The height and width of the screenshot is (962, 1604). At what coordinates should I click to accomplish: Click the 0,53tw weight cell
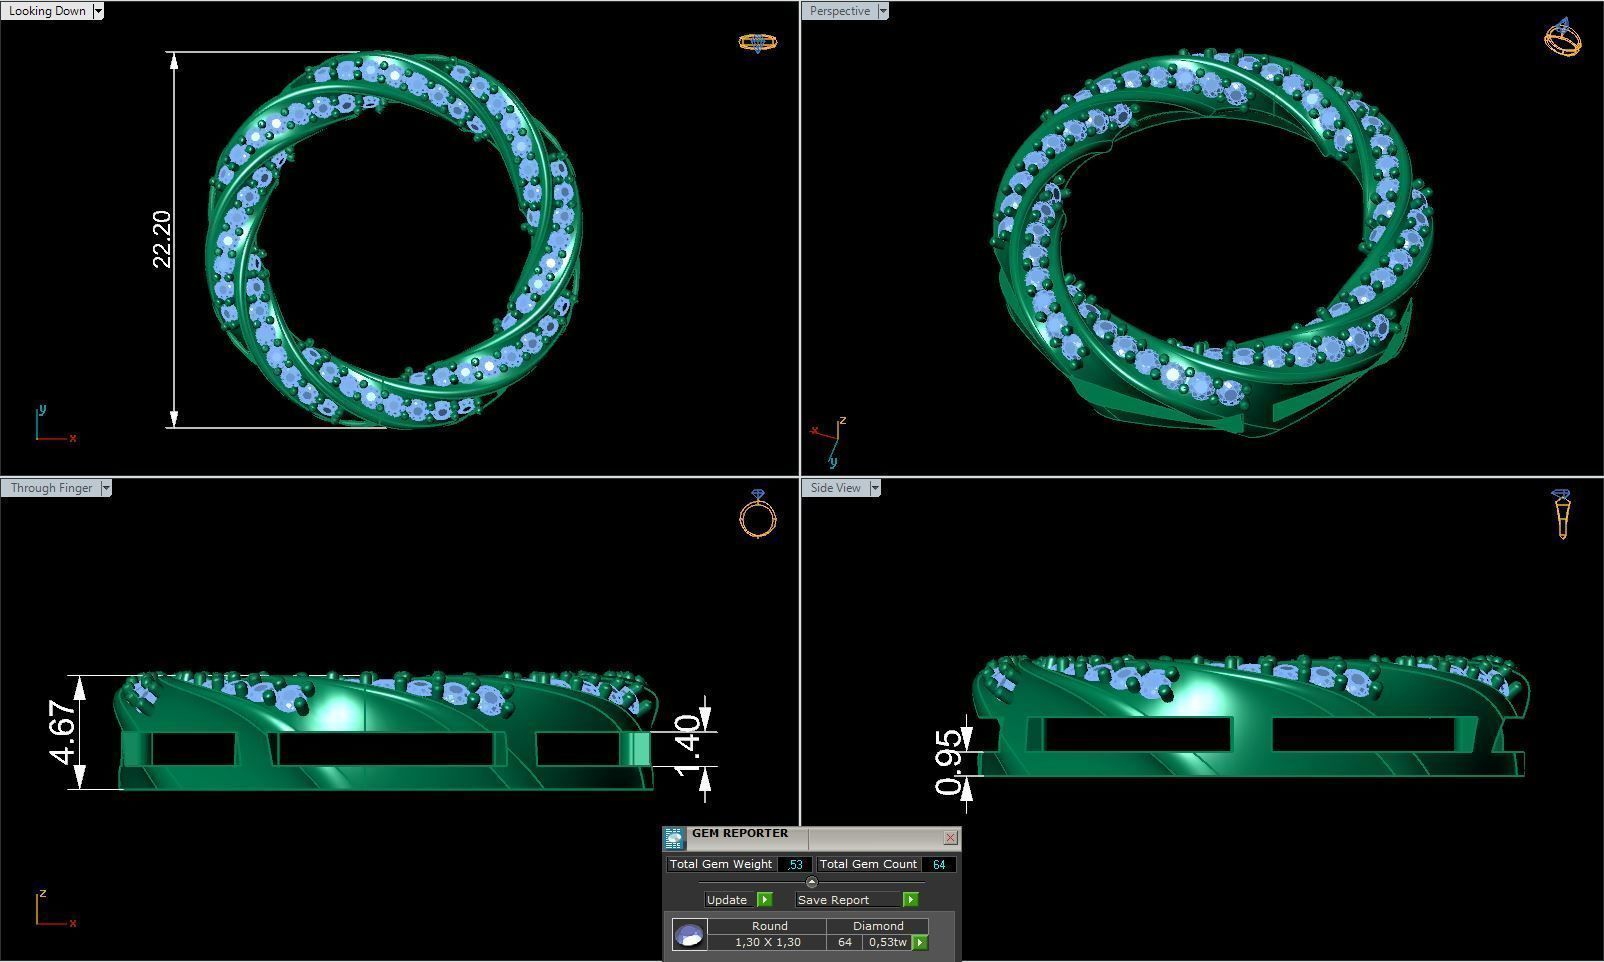point(887,942)
